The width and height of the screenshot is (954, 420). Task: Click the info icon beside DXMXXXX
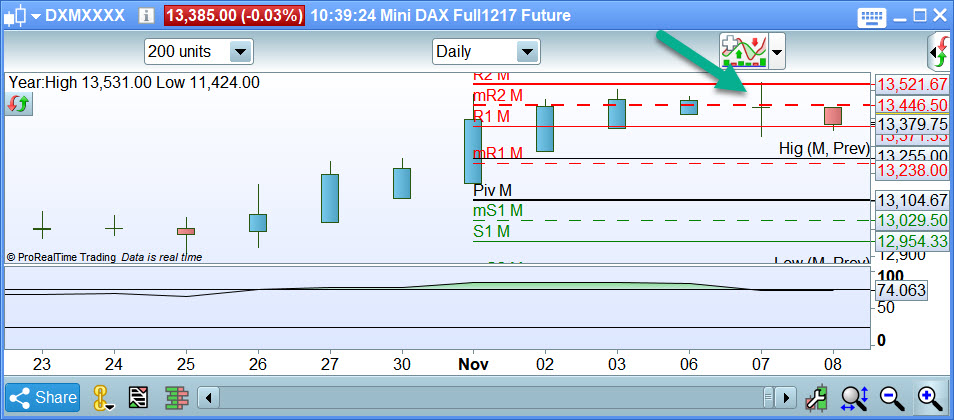pos(147,16)
